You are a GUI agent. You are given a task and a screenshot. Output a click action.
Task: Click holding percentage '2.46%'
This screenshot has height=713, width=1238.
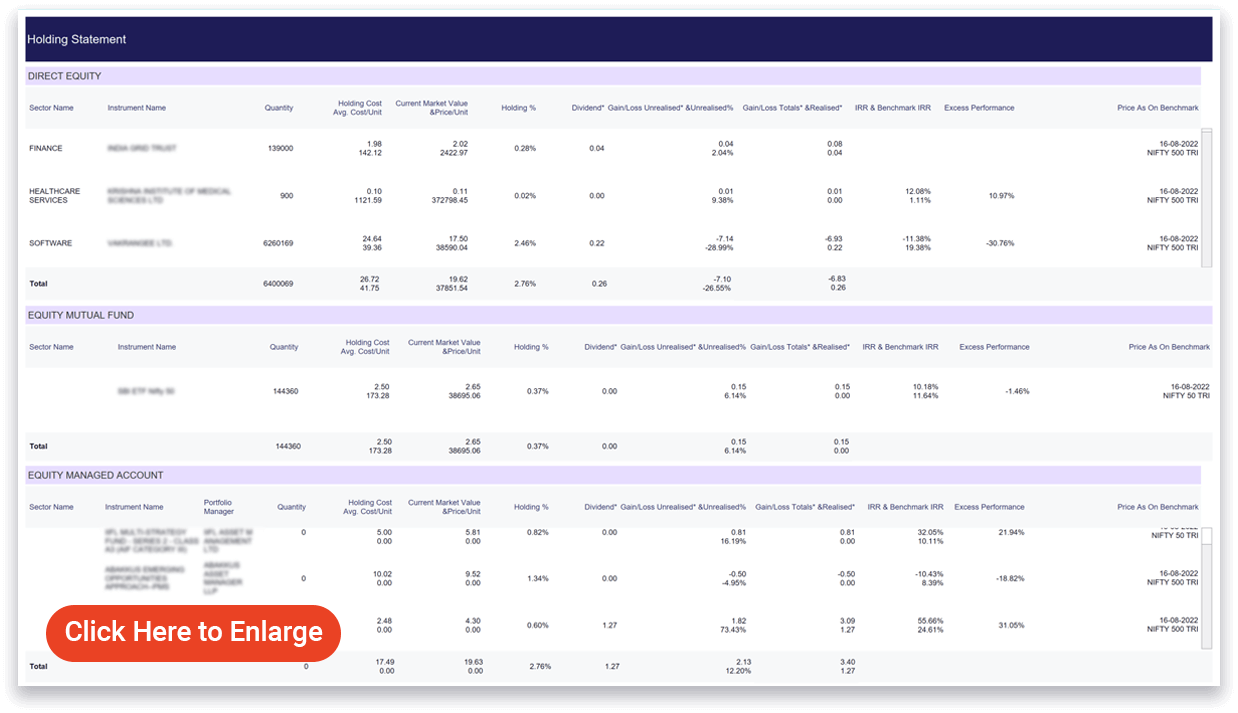[525, 243]
